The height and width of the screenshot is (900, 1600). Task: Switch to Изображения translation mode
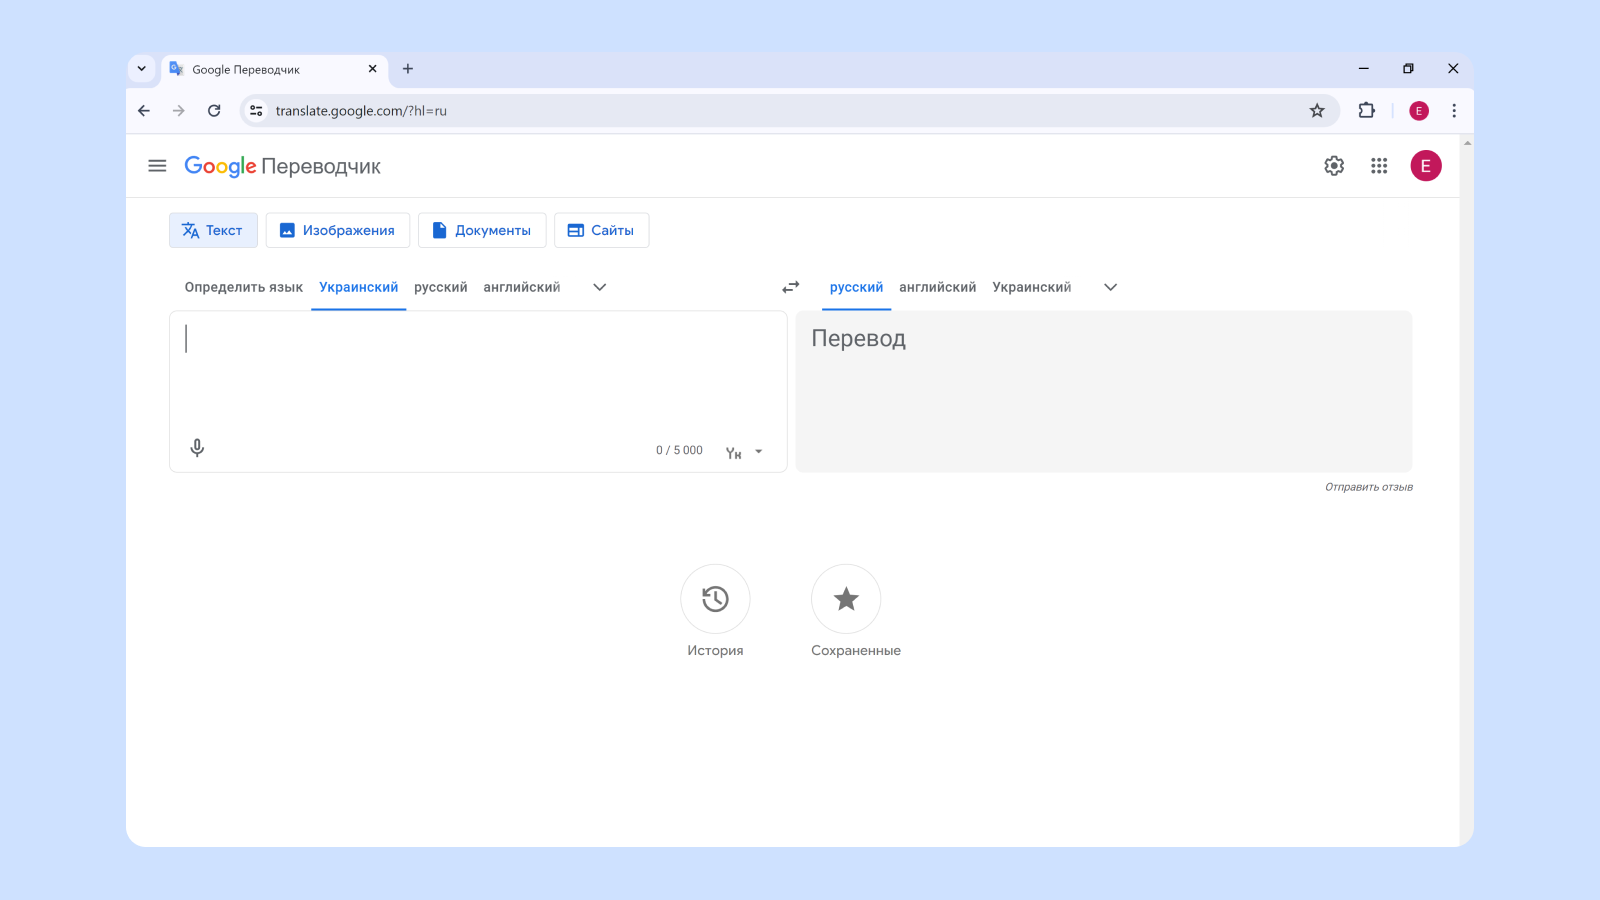[x=338, y=230]
